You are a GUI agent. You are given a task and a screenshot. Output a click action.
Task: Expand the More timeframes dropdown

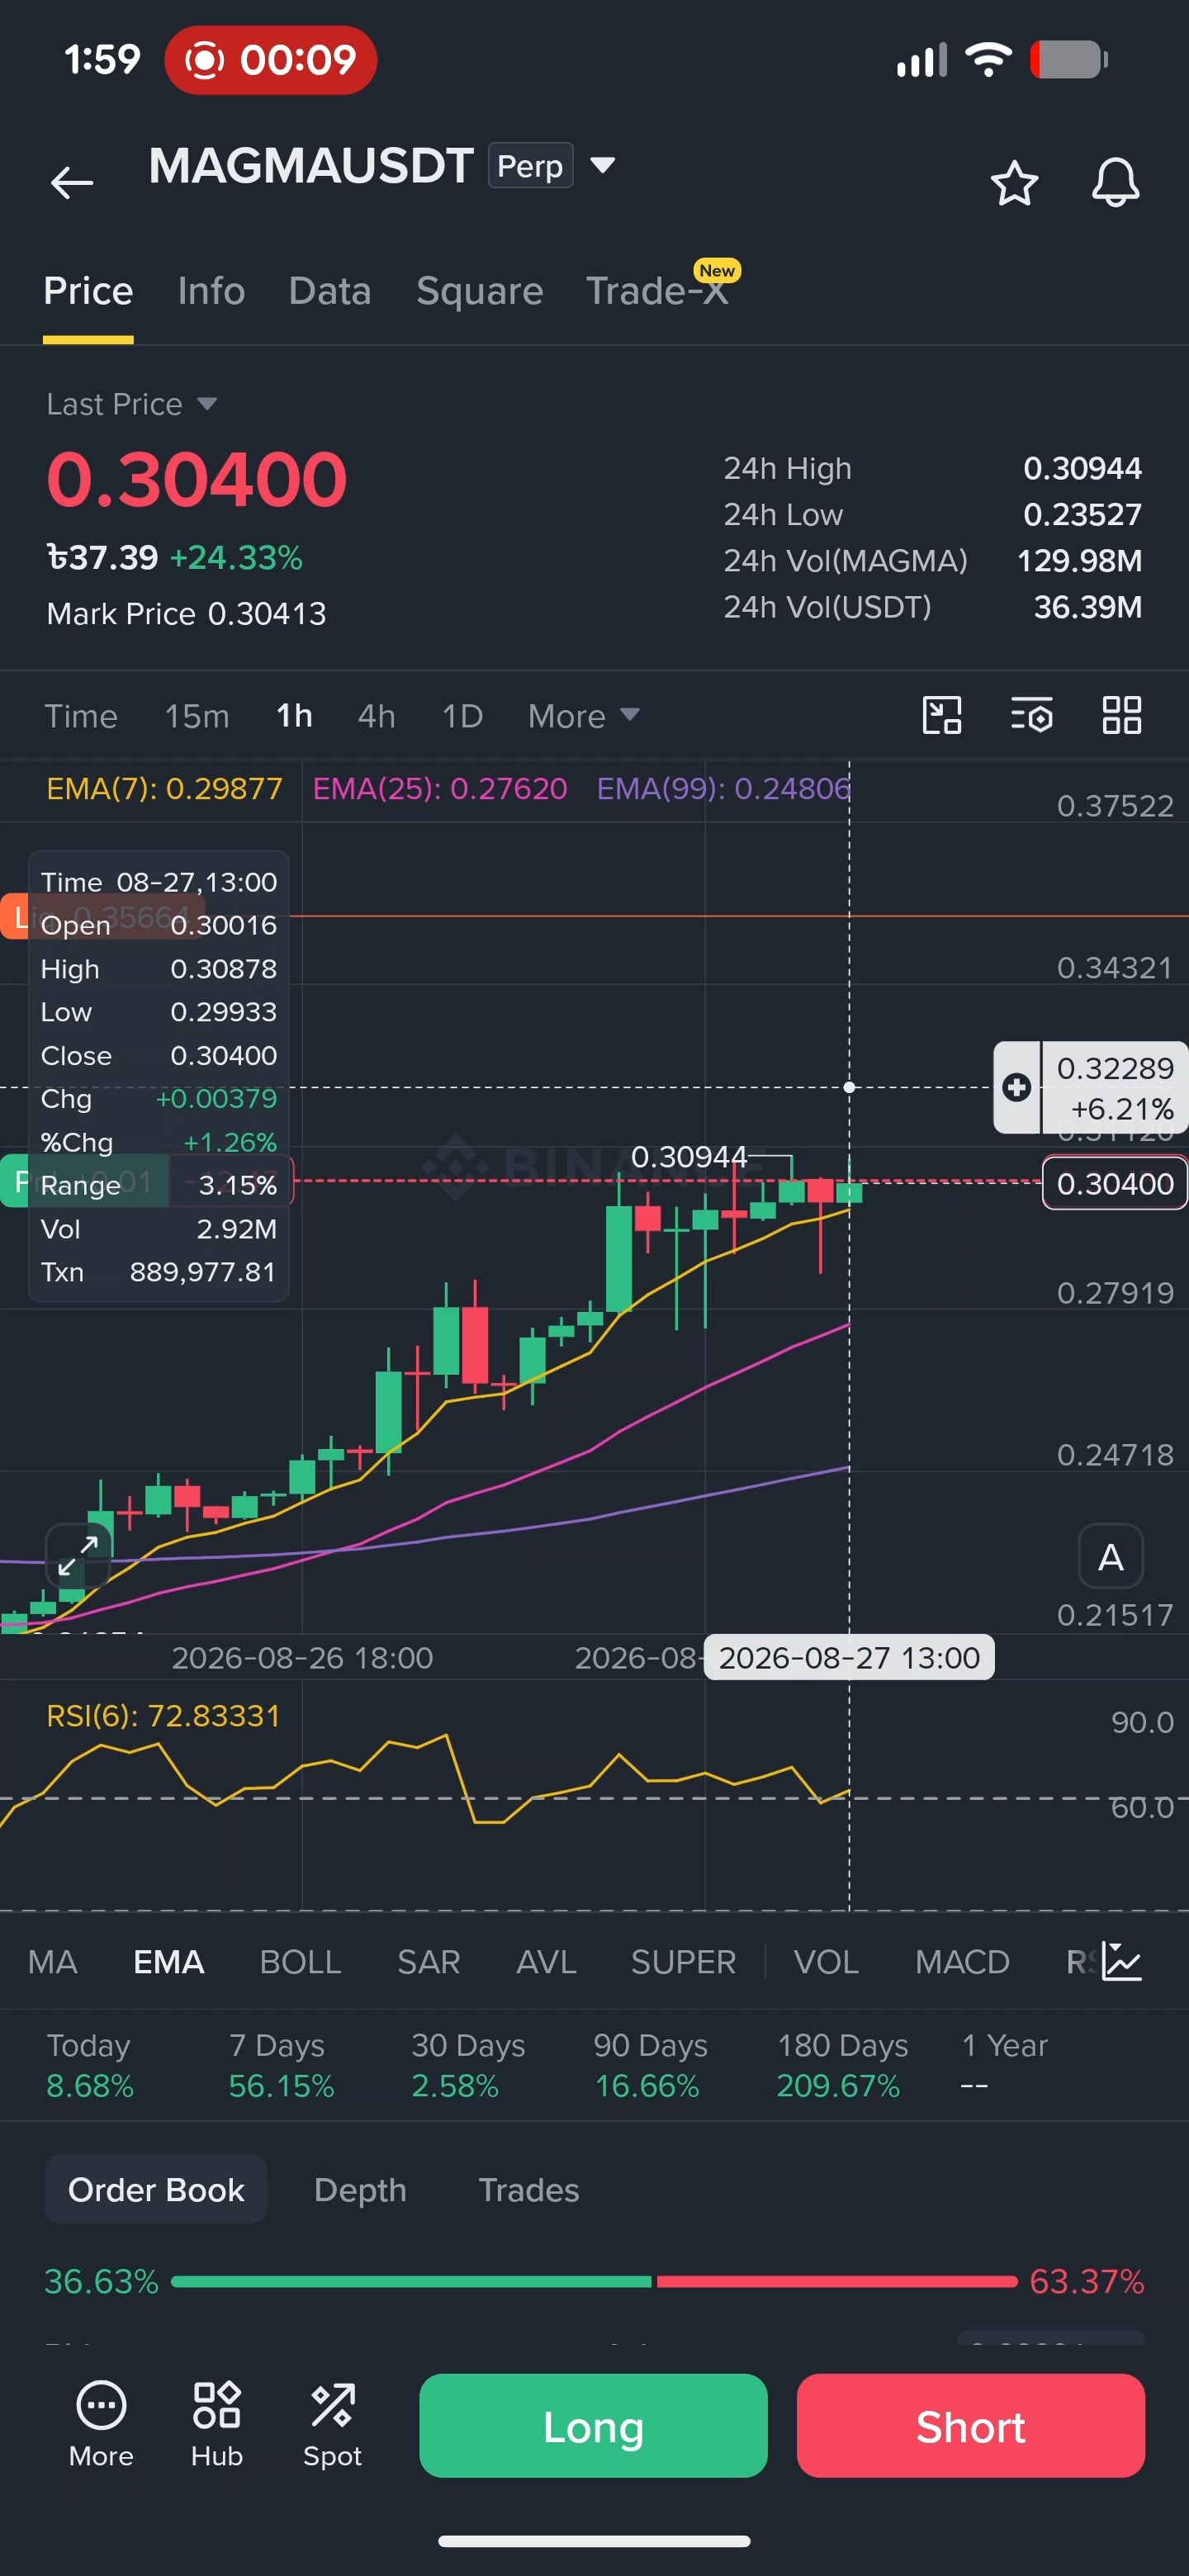point(583,716)
